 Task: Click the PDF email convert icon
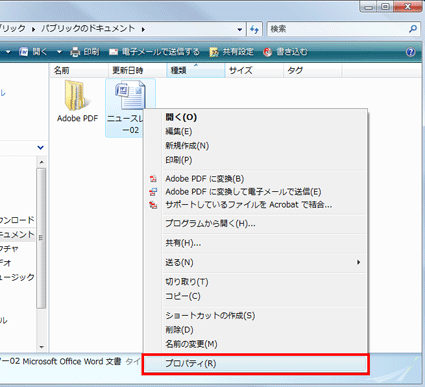click(153, 192)
